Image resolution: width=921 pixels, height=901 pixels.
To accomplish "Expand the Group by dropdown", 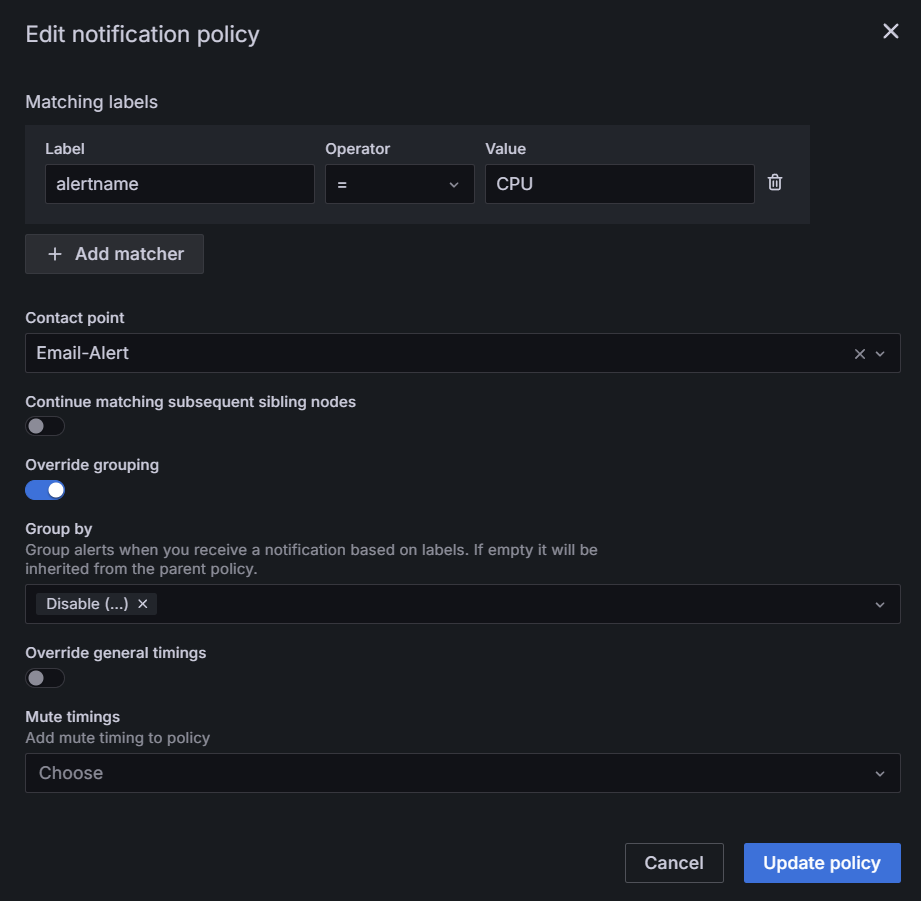I will (x=880, y=604).
